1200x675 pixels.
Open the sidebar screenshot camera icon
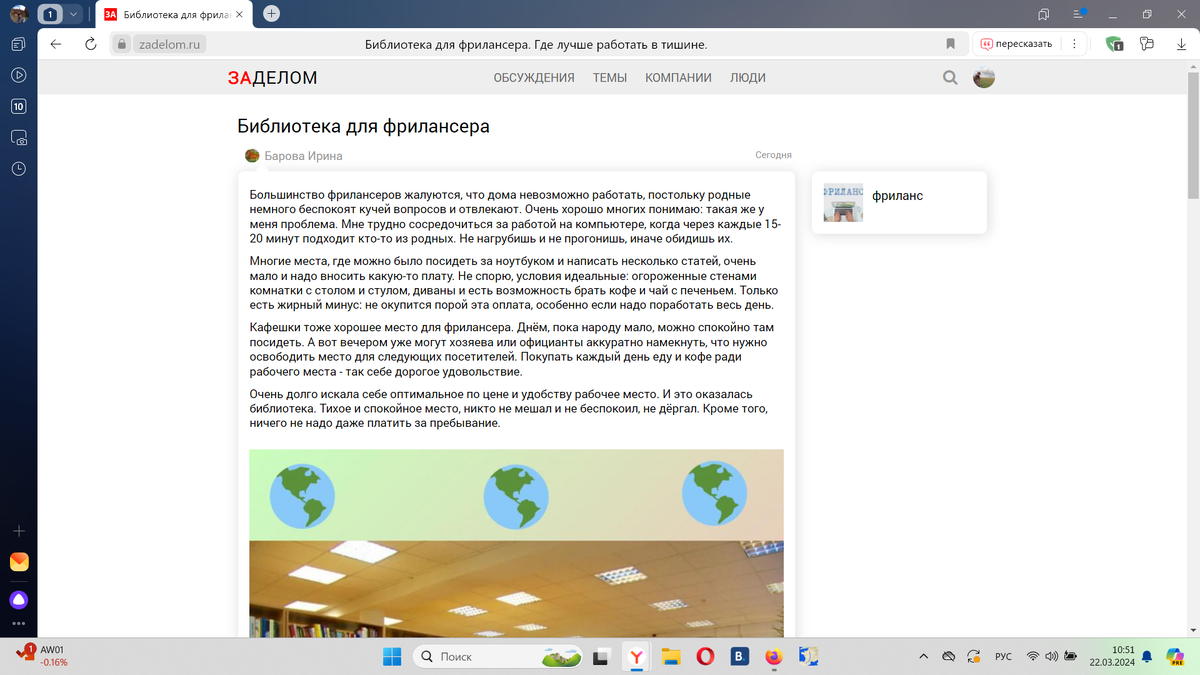tap(18, 138)
